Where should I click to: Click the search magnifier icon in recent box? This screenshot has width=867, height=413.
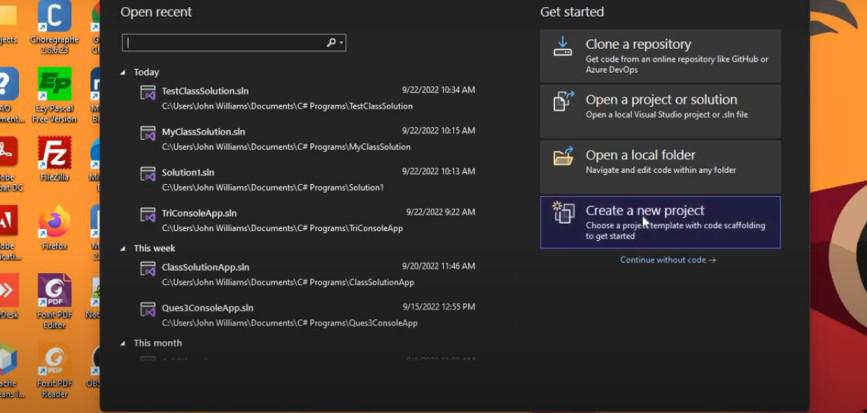pos(331,43)
